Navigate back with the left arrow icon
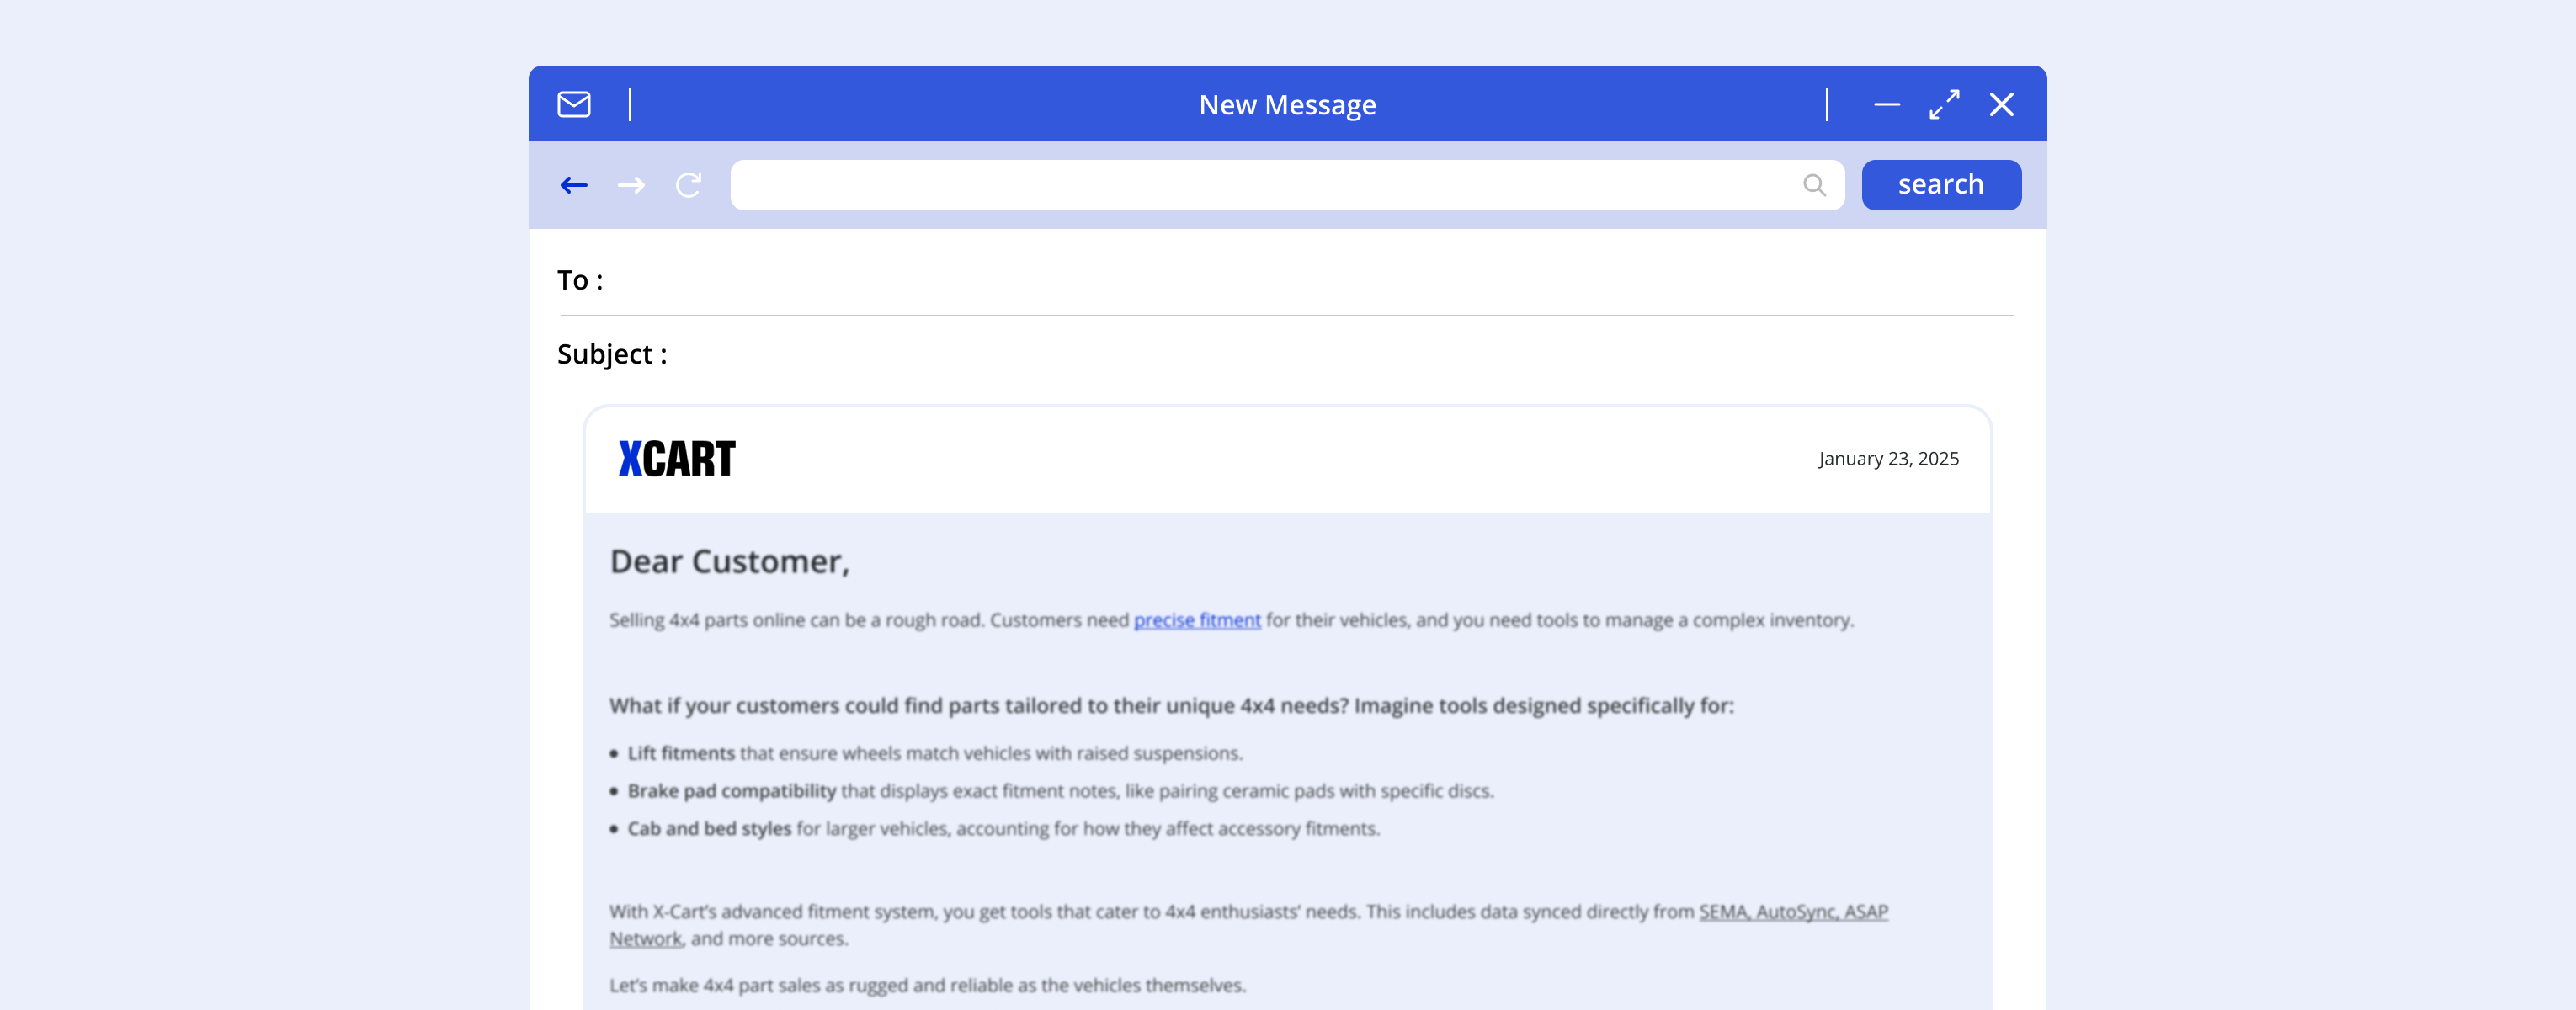 point(573,184)
